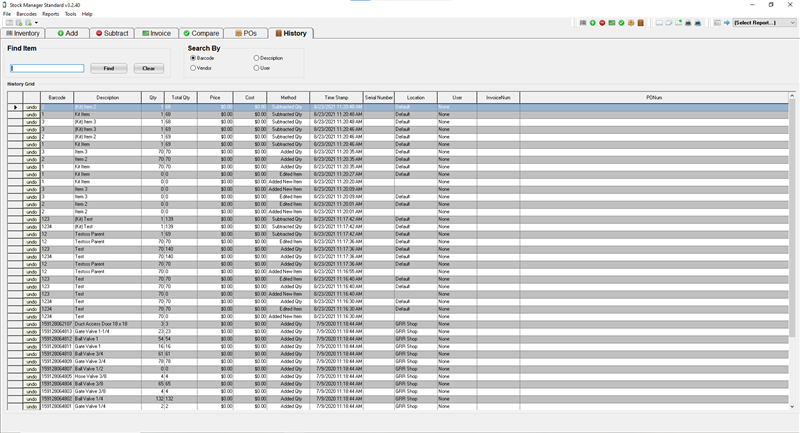The height and width of the screenshot is (433, 800).
Task: Switch to the Subtract tab
Action: [112, 33]
